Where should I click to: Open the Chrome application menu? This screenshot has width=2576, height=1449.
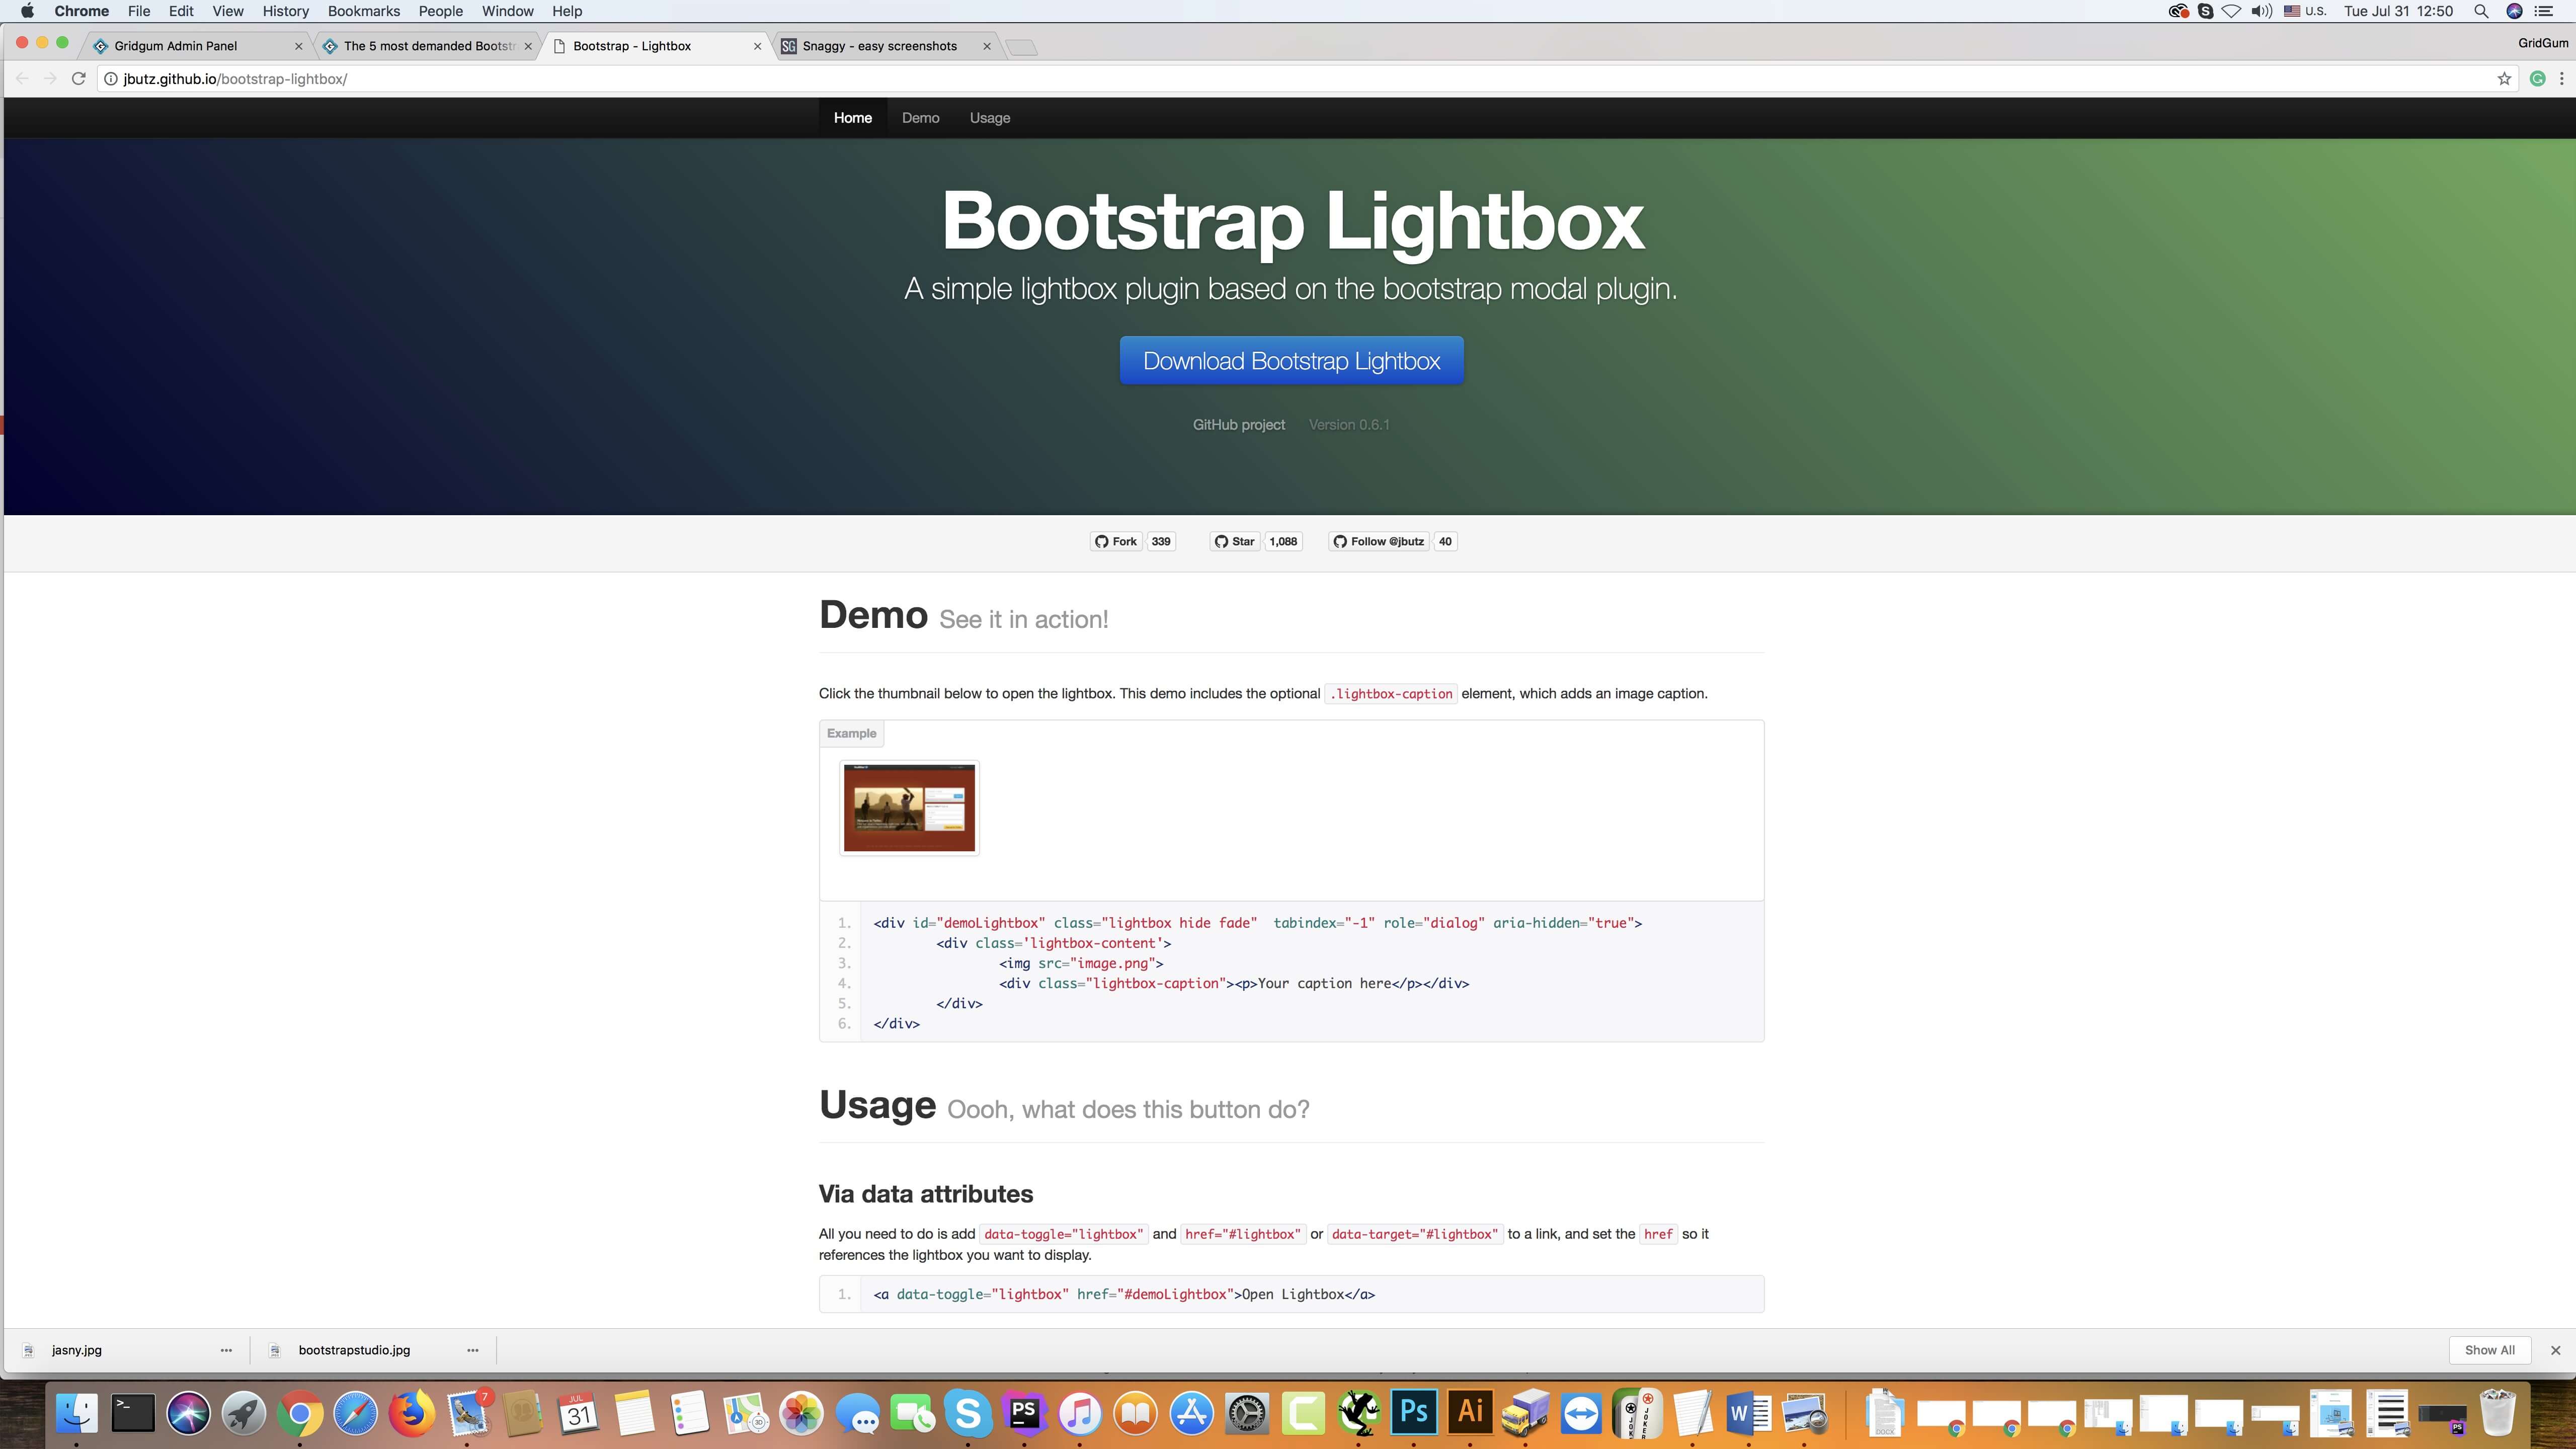pos(81,11)
